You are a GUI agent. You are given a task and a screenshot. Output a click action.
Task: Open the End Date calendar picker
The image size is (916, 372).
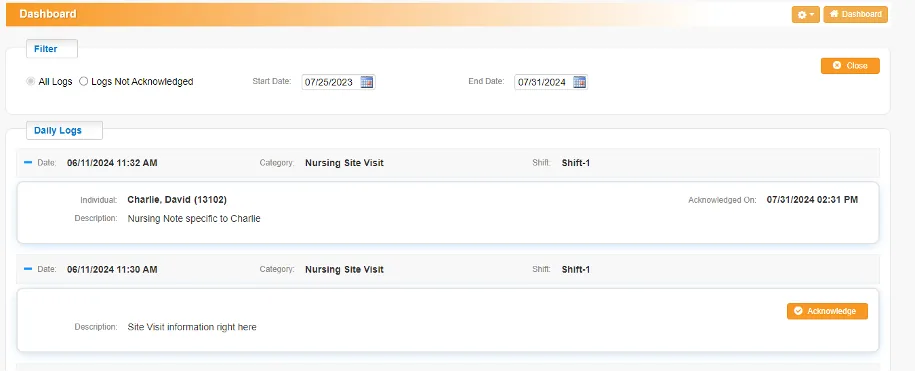point(579,82)
